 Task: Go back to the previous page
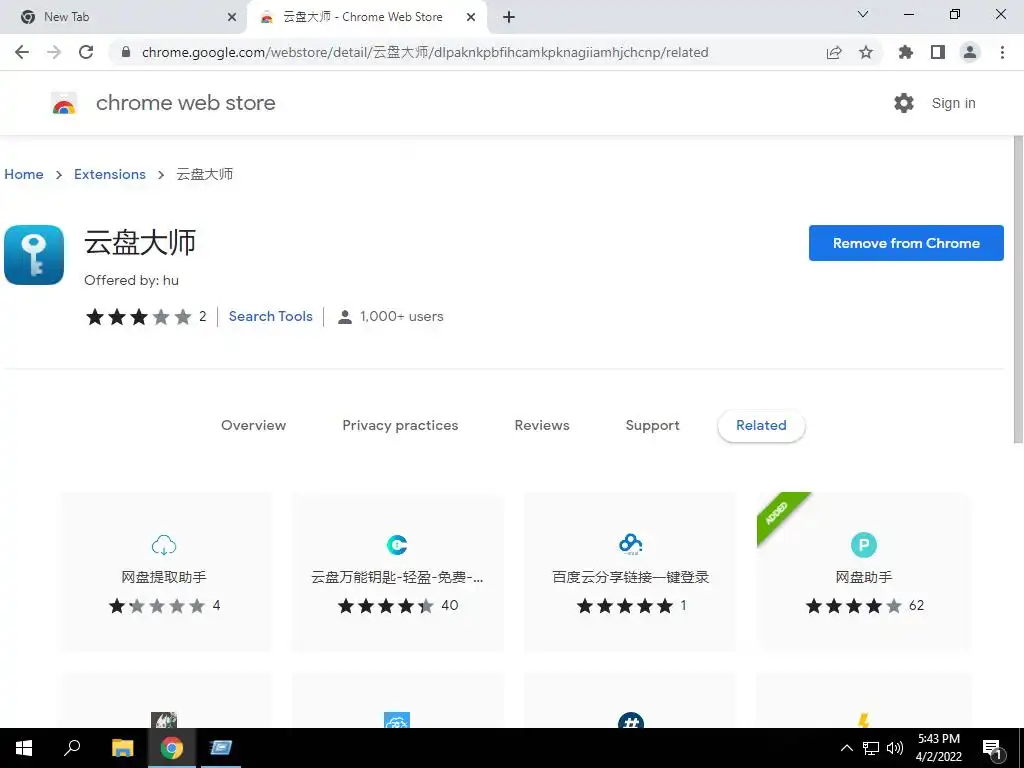(22, 52)
